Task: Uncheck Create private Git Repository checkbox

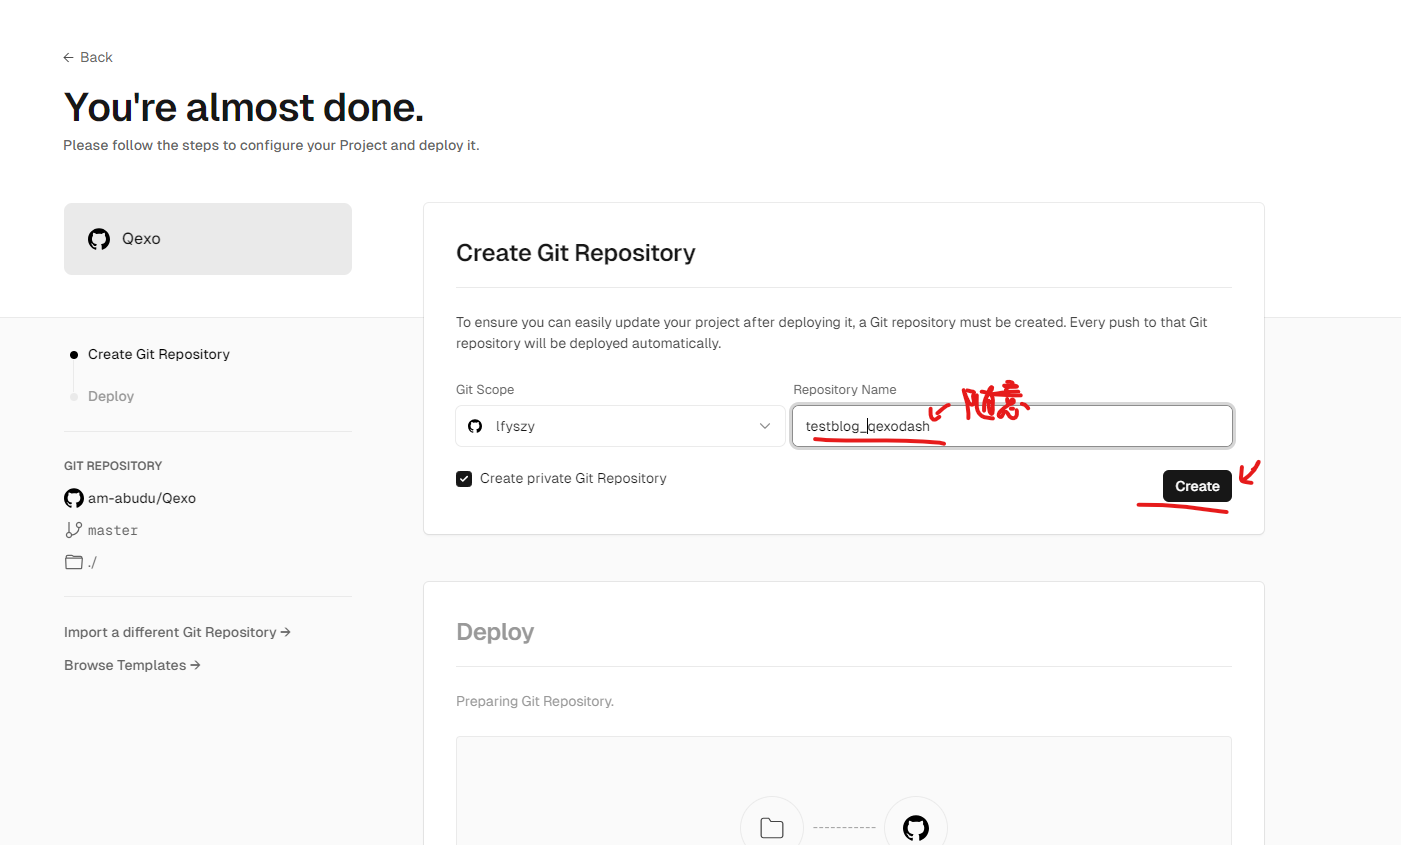Action: 464,479
